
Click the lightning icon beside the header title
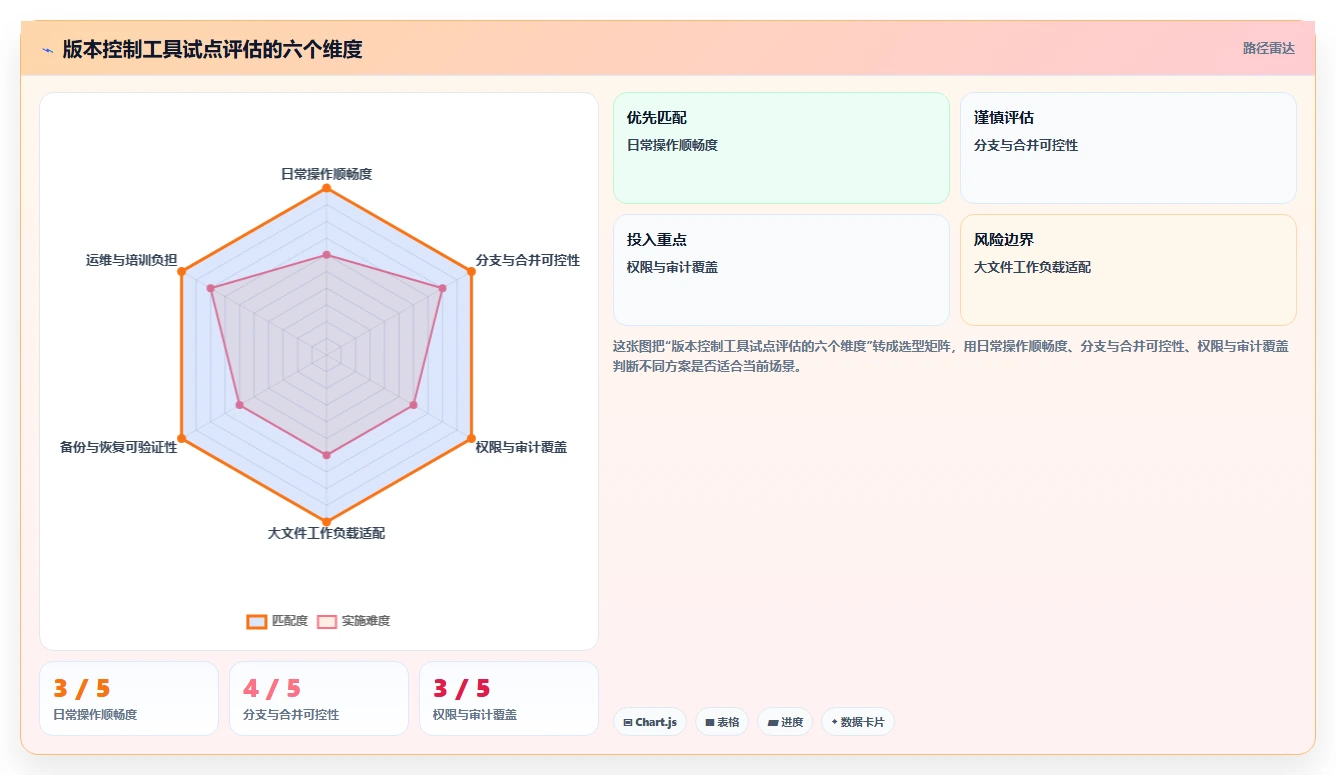click(48, 49)
